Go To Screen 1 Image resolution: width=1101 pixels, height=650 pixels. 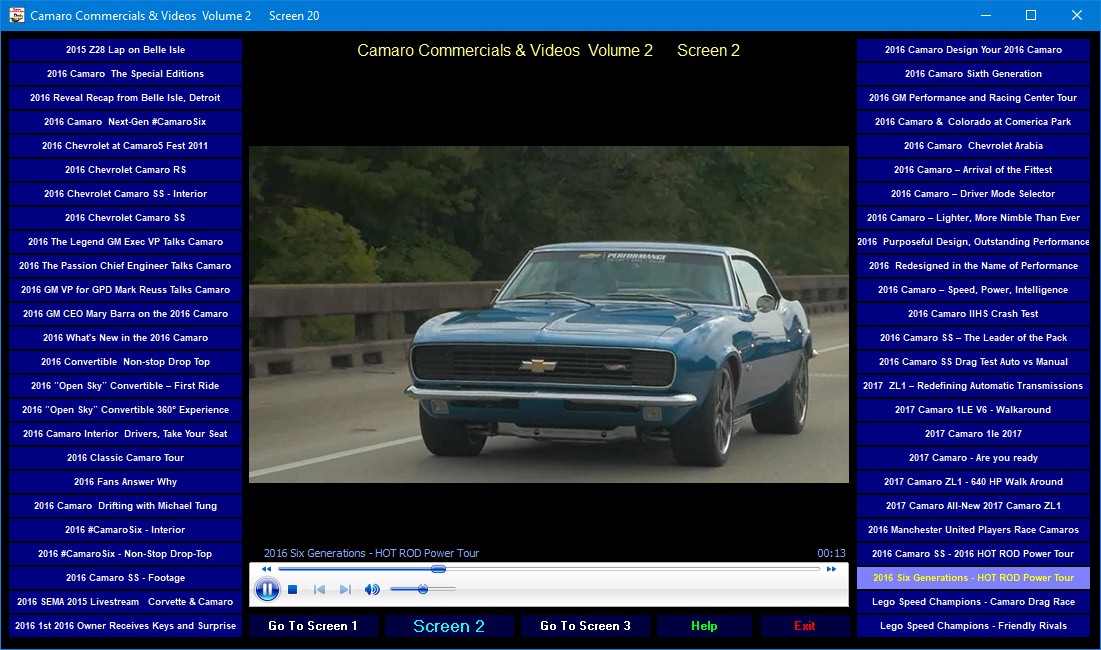tap(313, 626)
